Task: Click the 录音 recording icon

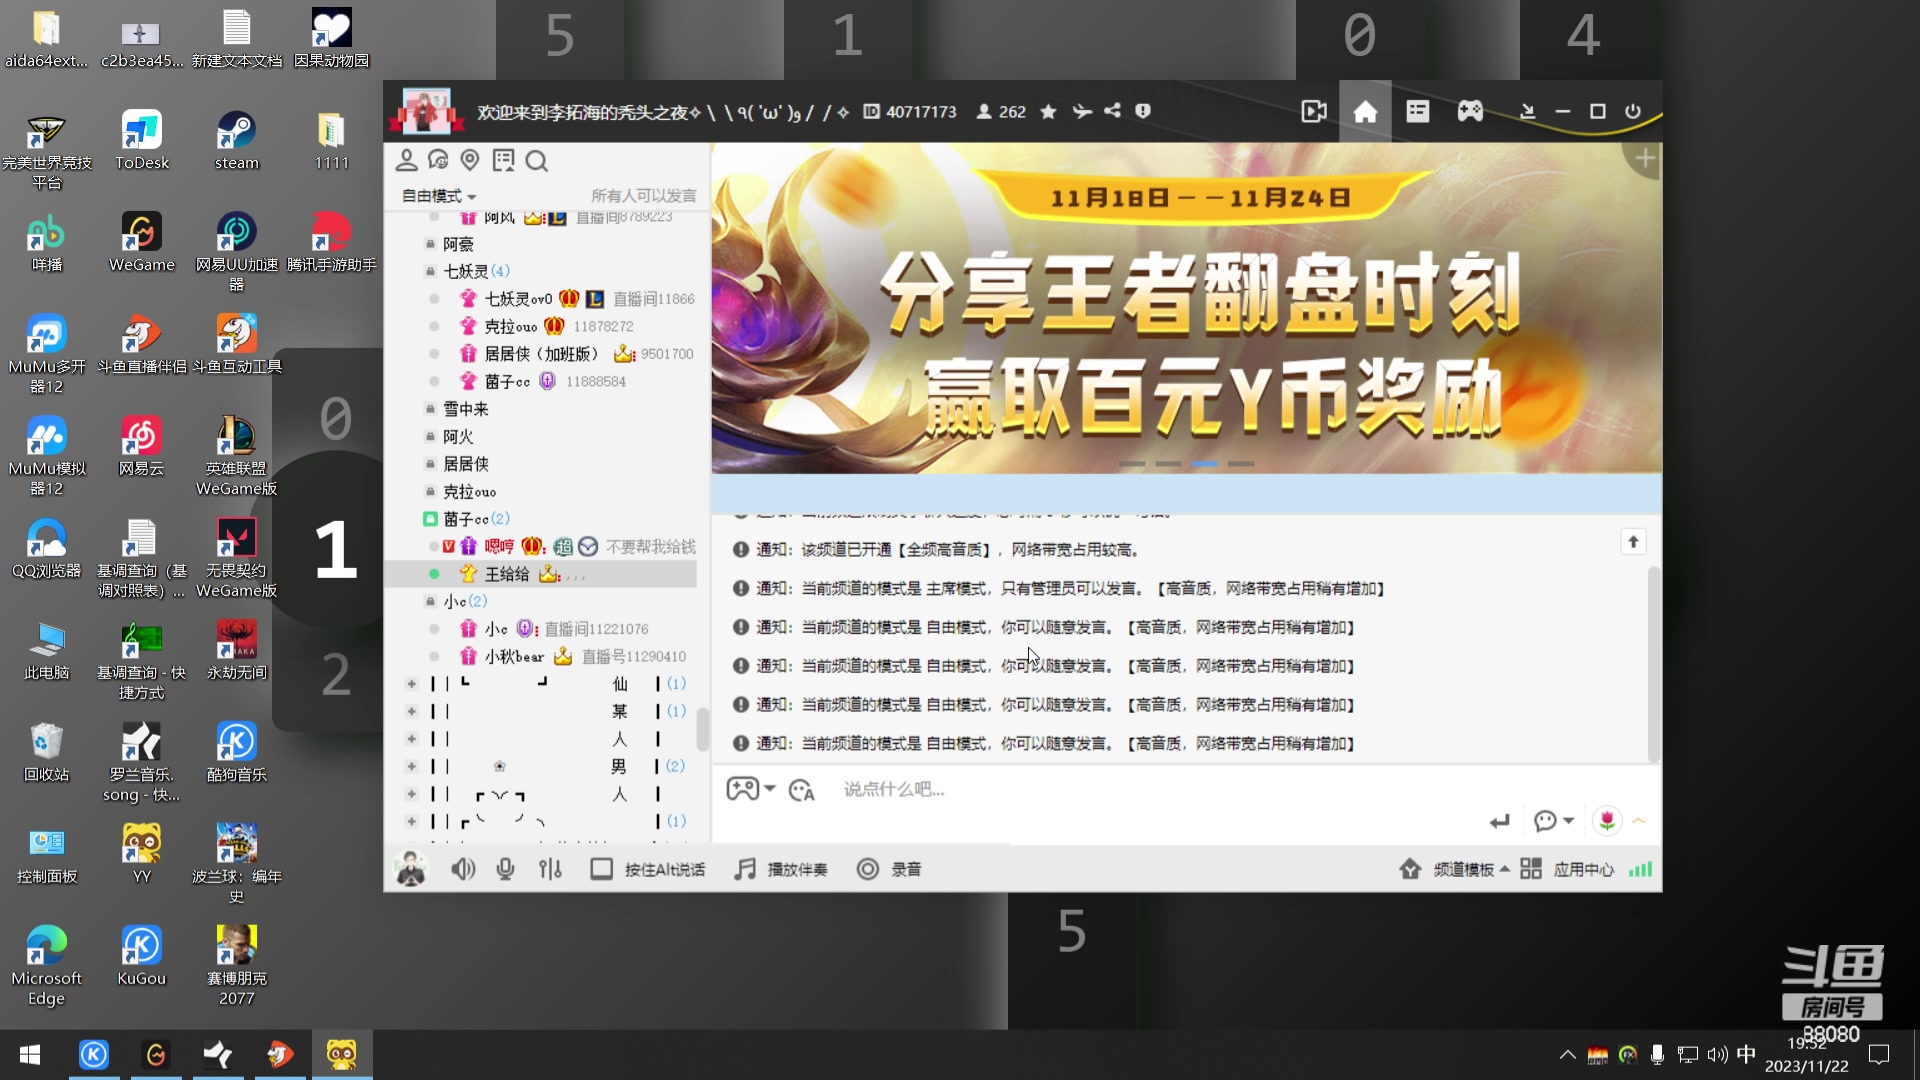Action: pyautogui.click(x=868, y=869)
